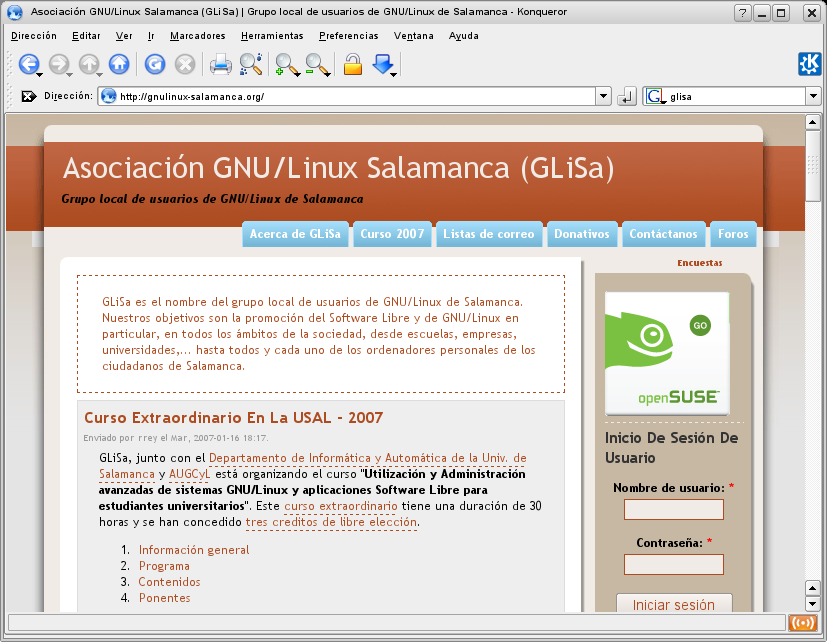Zoom in with the magnifier plus icon

[286, 65]
